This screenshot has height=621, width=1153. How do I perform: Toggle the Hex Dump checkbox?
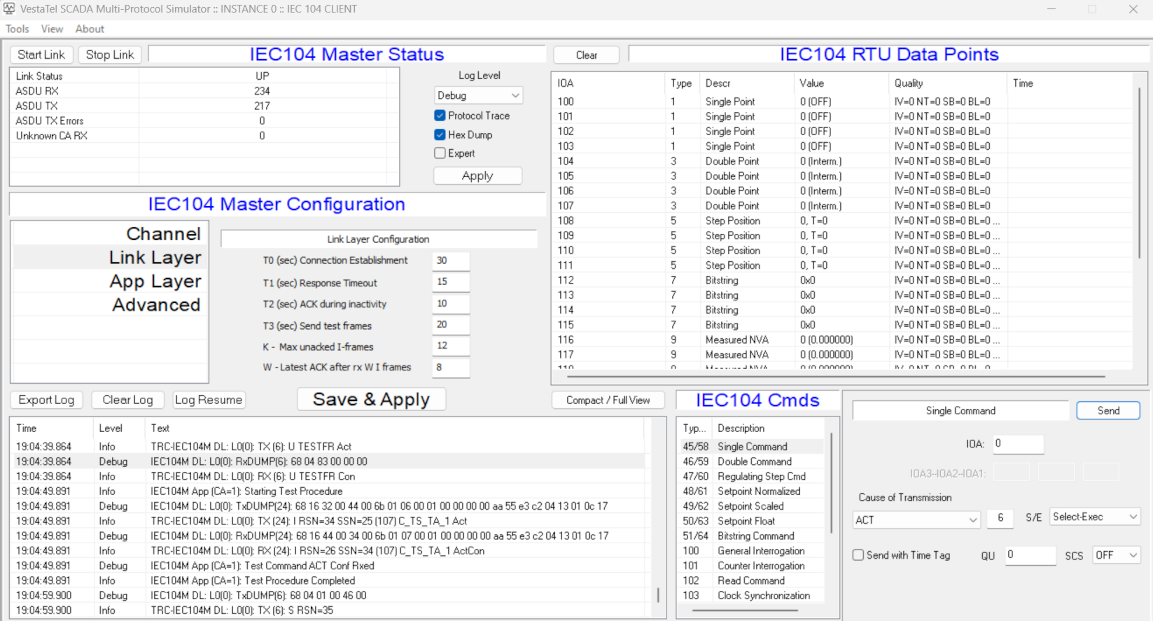(440, 135)
